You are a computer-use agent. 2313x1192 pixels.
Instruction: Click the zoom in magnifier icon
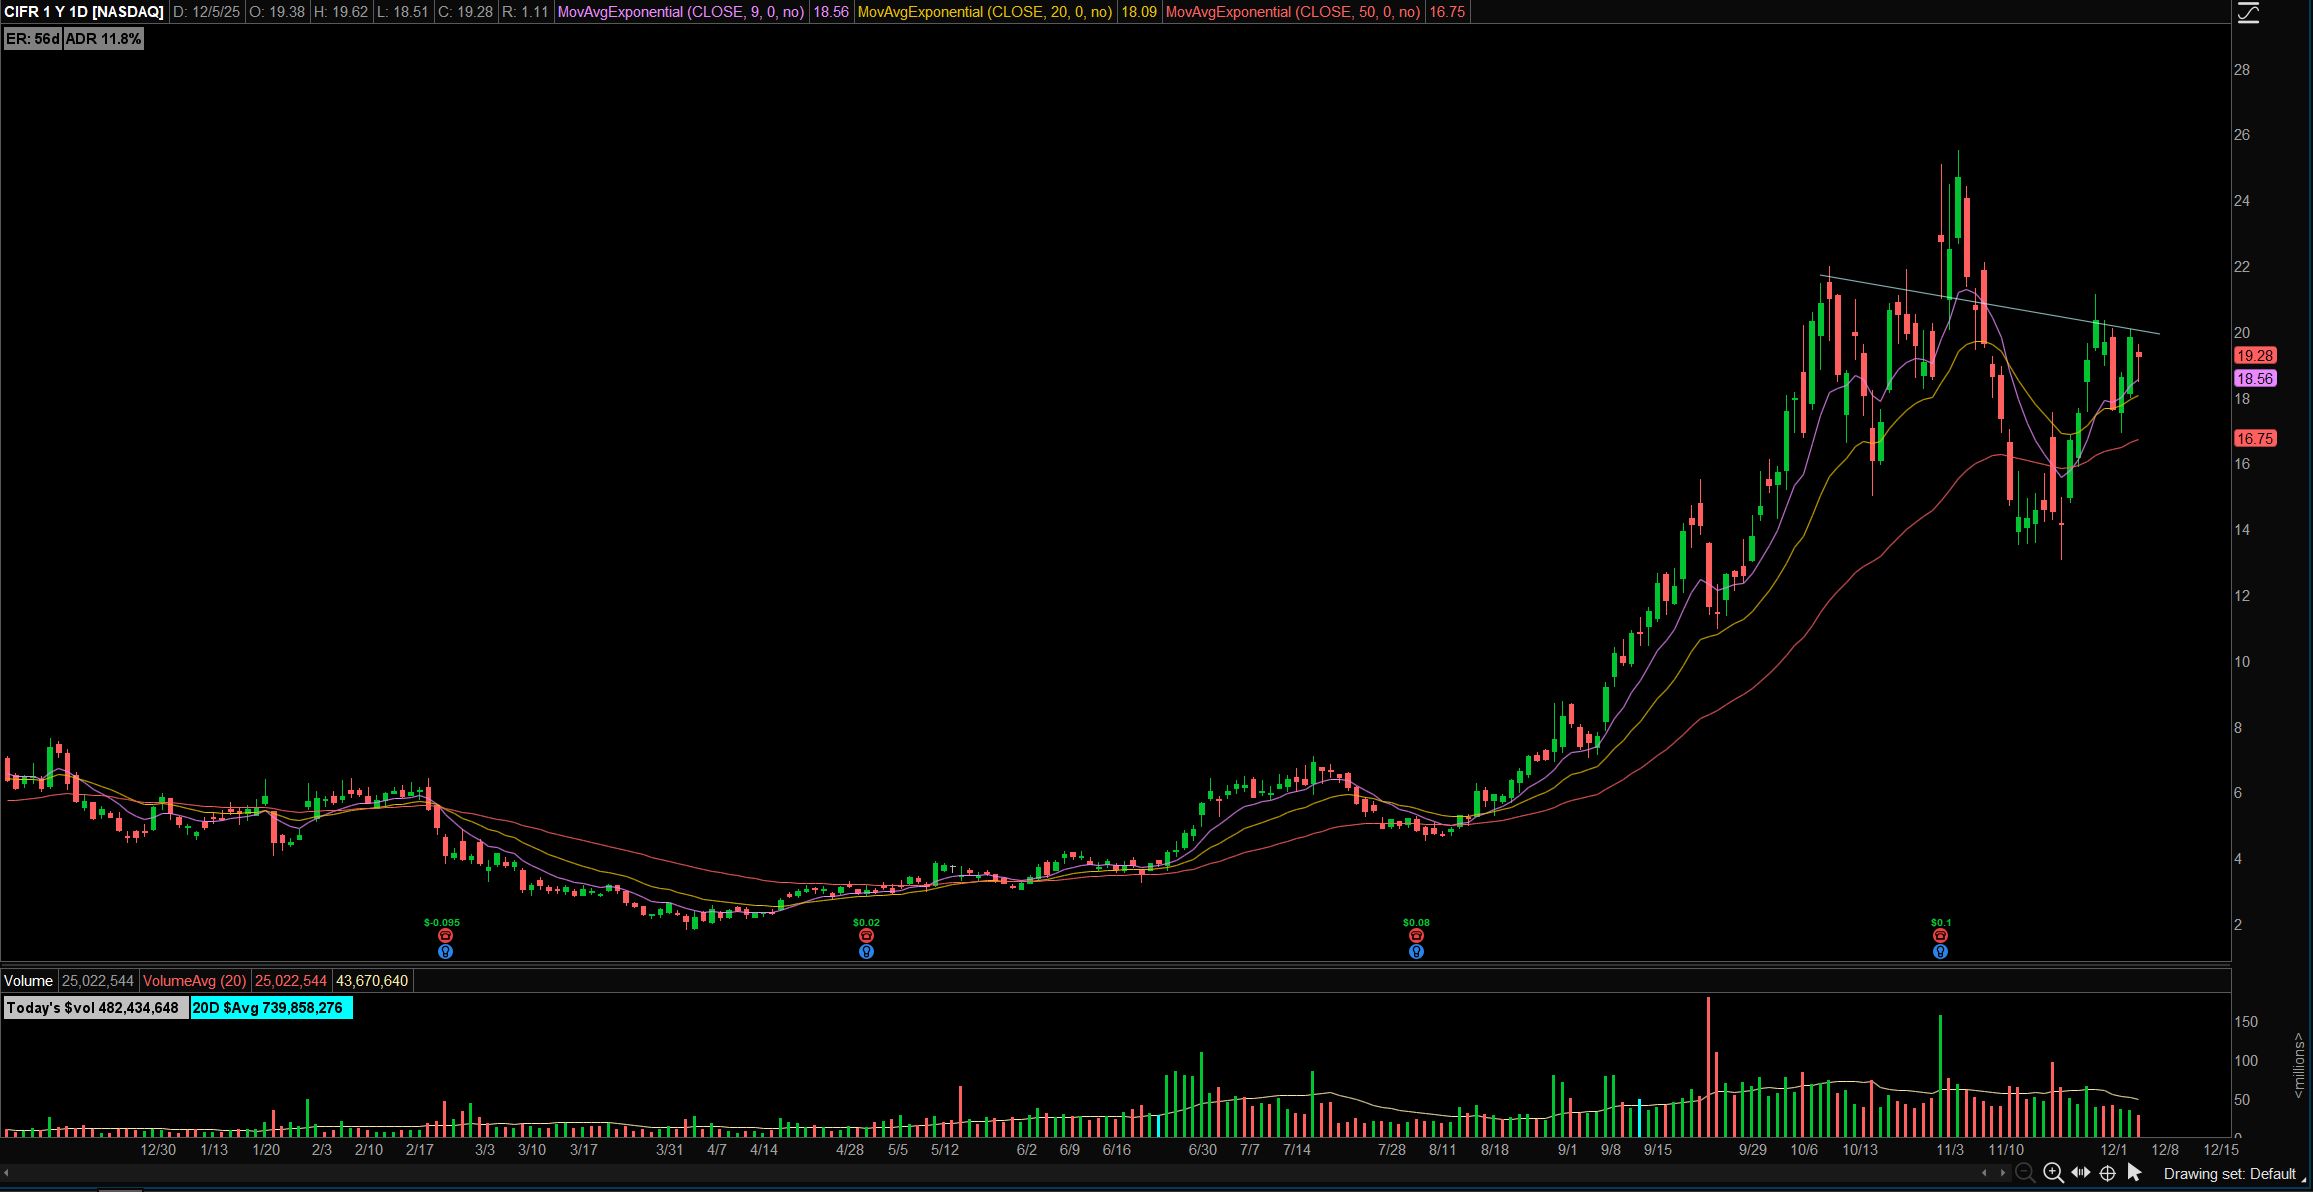pyautogui.click(x=2053, y=1173)
